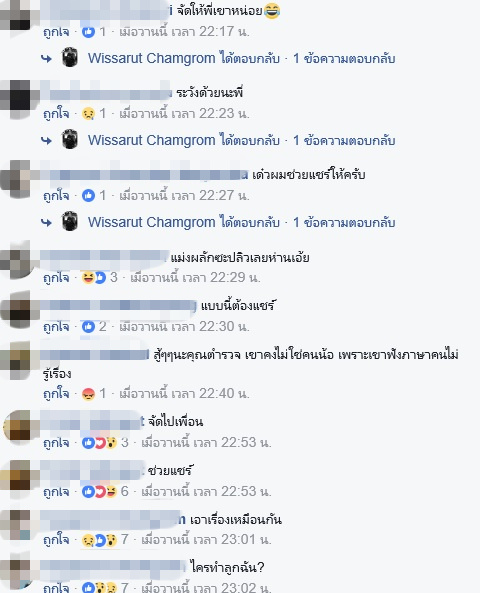Open Wissarut Chamgrom avatar in the second reply
Screen dimensions: 480x593
coord(70,139)
